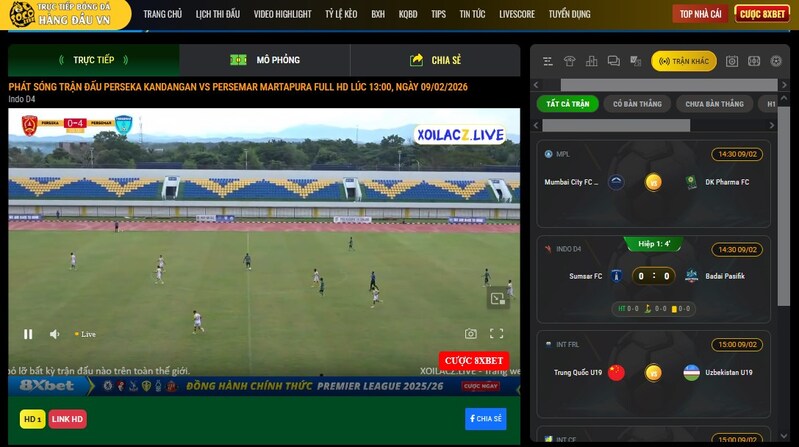Click the Trận Khác button
Screen dimensions: 799x447
pyautogui.click(x=684, y=61)
